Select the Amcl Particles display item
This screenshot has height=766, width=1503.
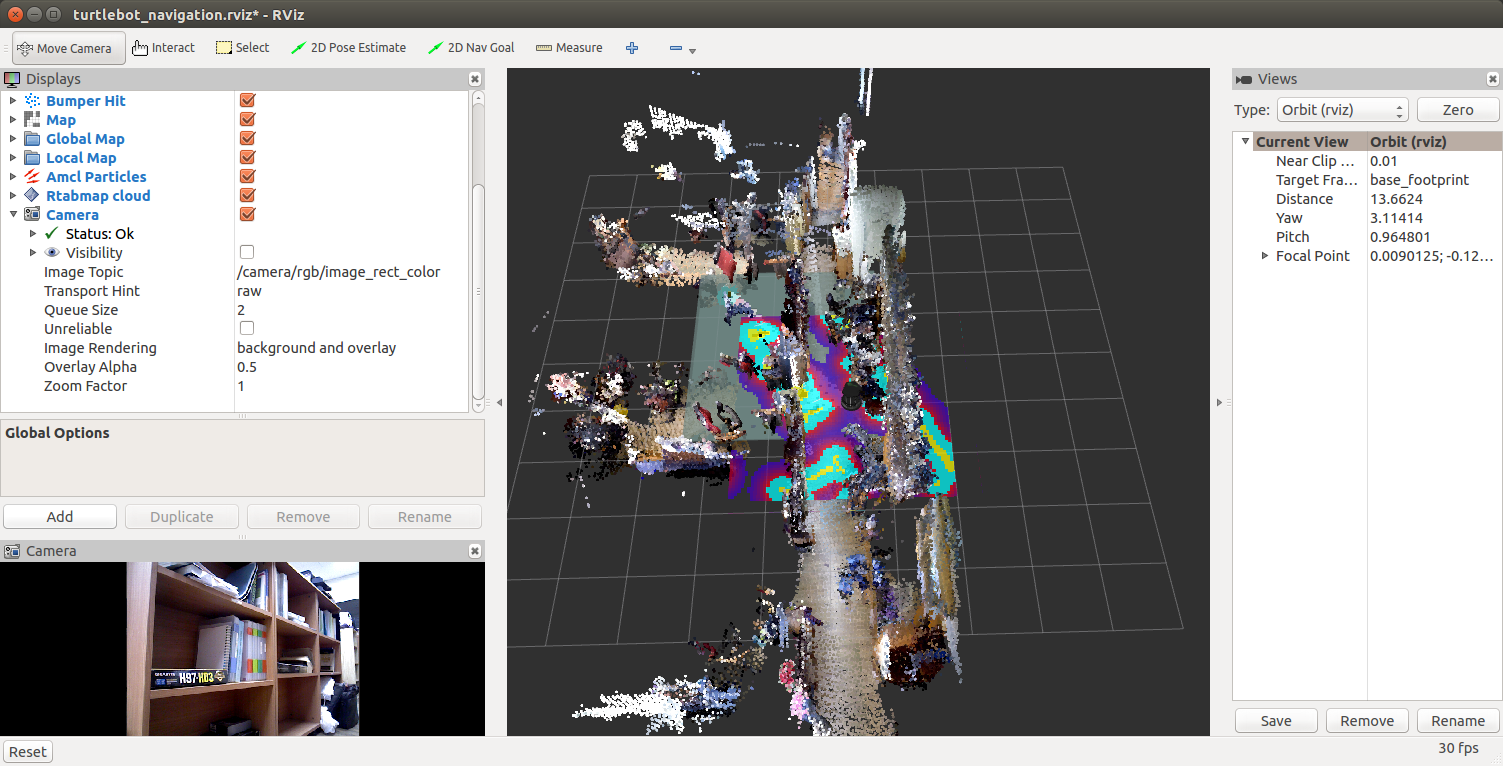click(x=96, y=177)
